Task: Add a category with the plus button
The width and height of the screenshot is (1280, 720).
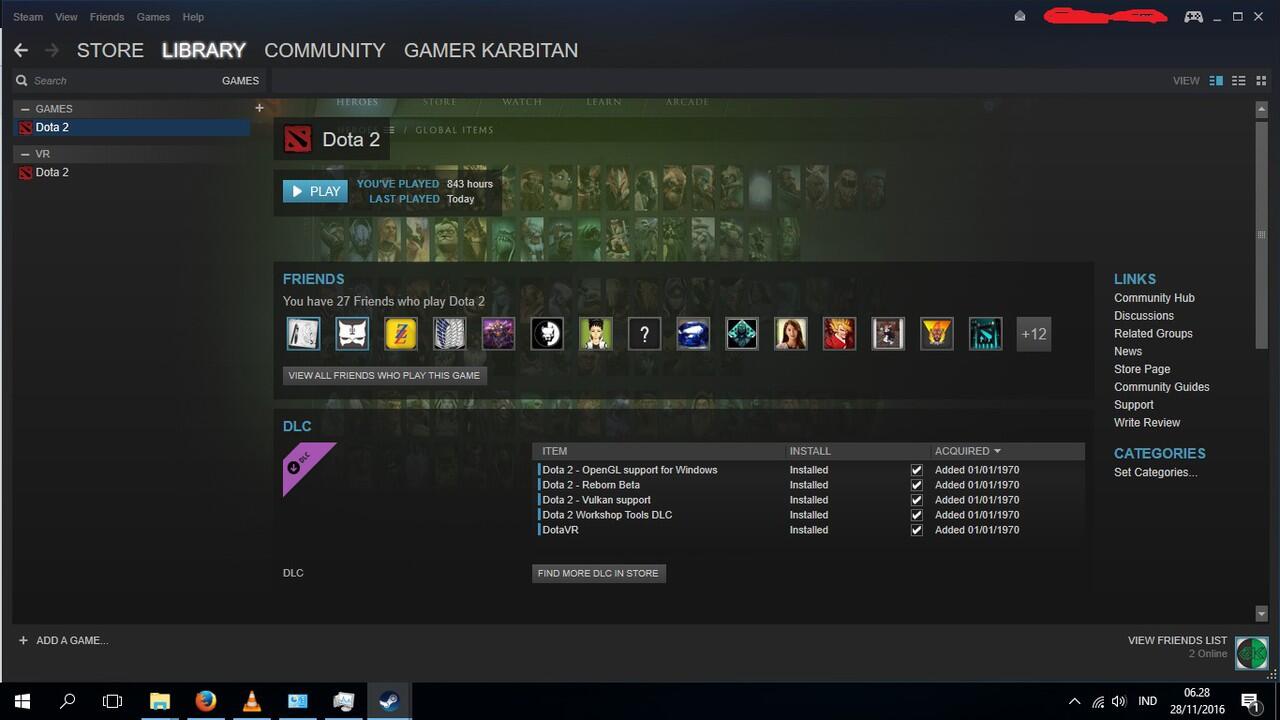Action: click(x=259, y=108)
